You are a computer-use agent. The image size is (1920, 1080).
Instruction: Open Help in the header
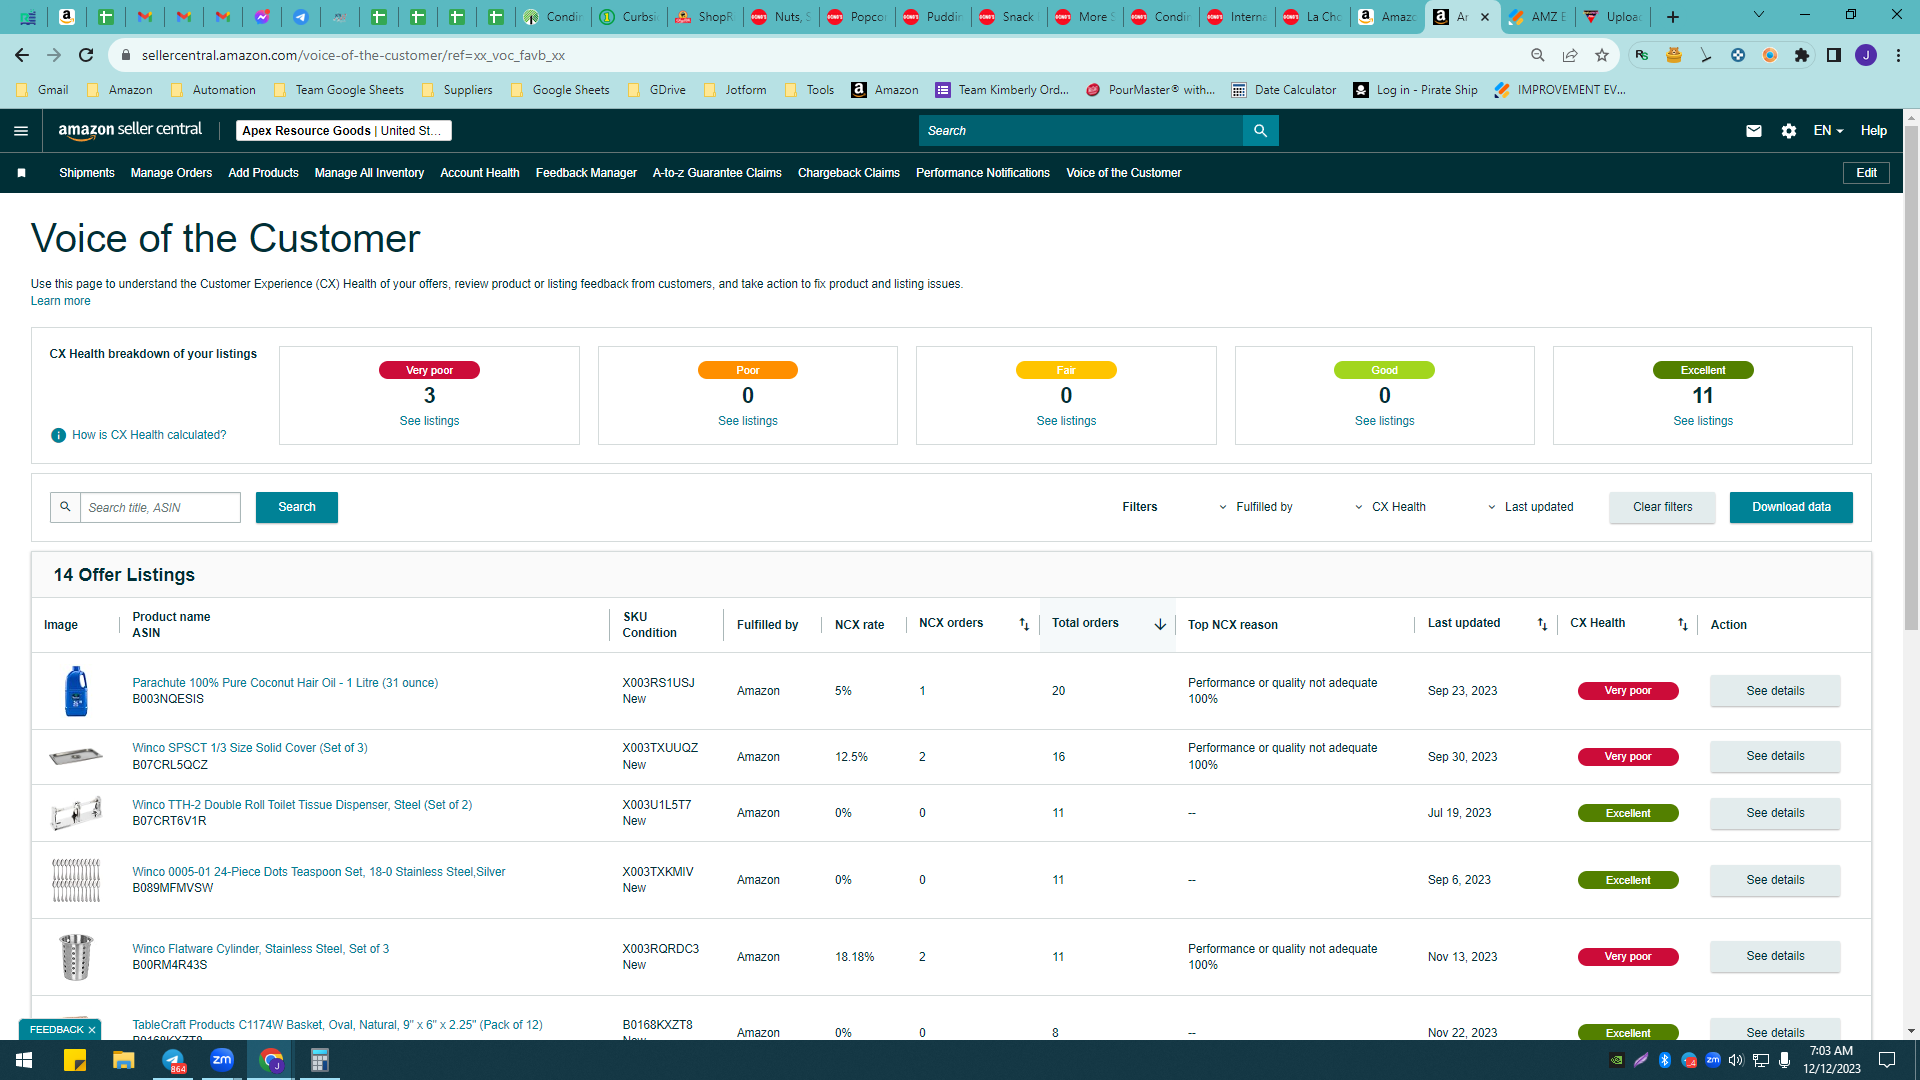pos(1873,131)
